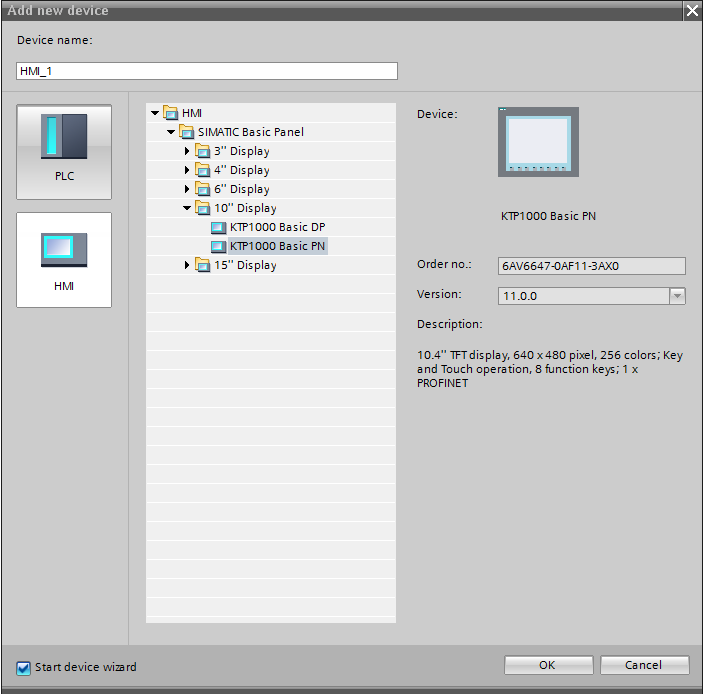
Task: Click the Order no. field 6AV6647-0AF11-3AX0
Action: 591,266
